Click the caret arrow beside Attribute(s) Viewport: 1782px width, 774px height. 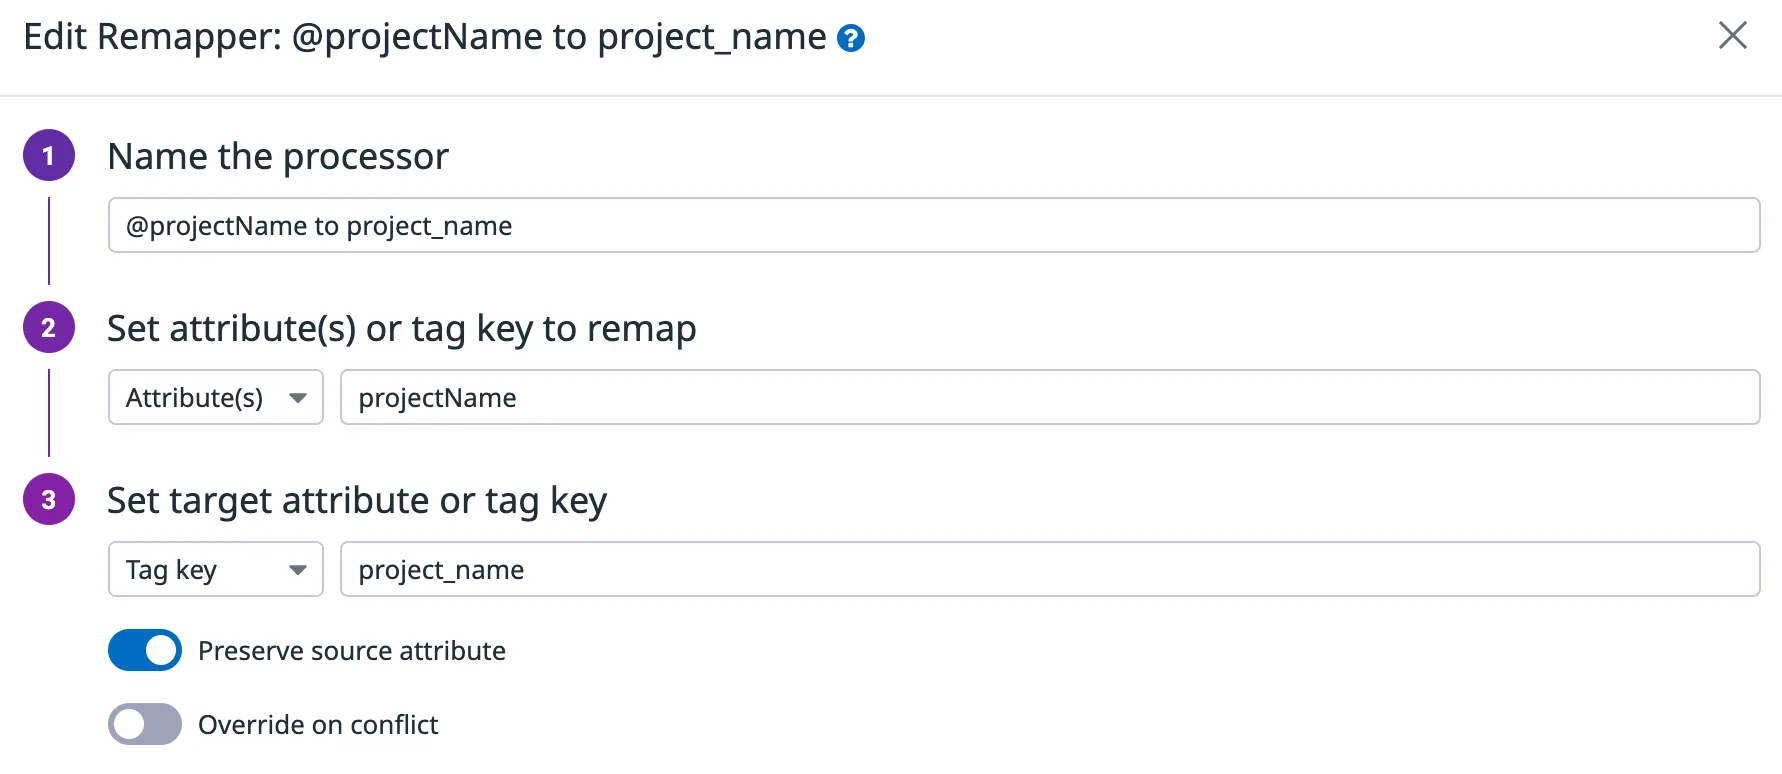click(x=297, y=398)
